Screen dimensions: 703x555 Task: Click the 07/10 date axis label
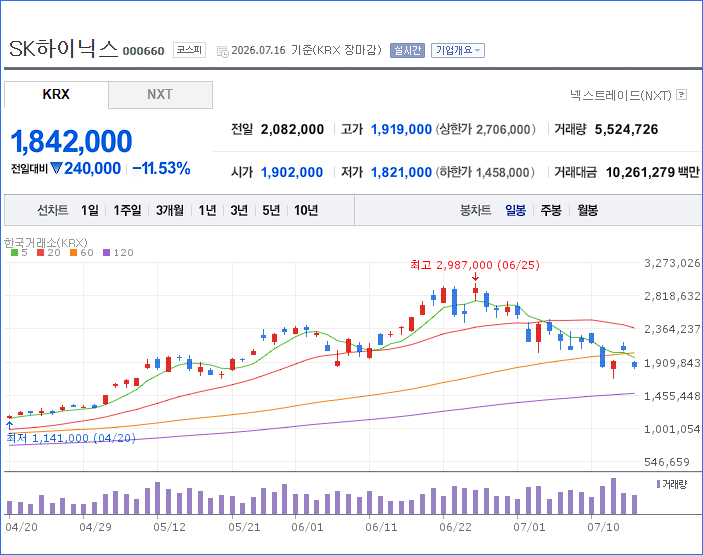603,527
